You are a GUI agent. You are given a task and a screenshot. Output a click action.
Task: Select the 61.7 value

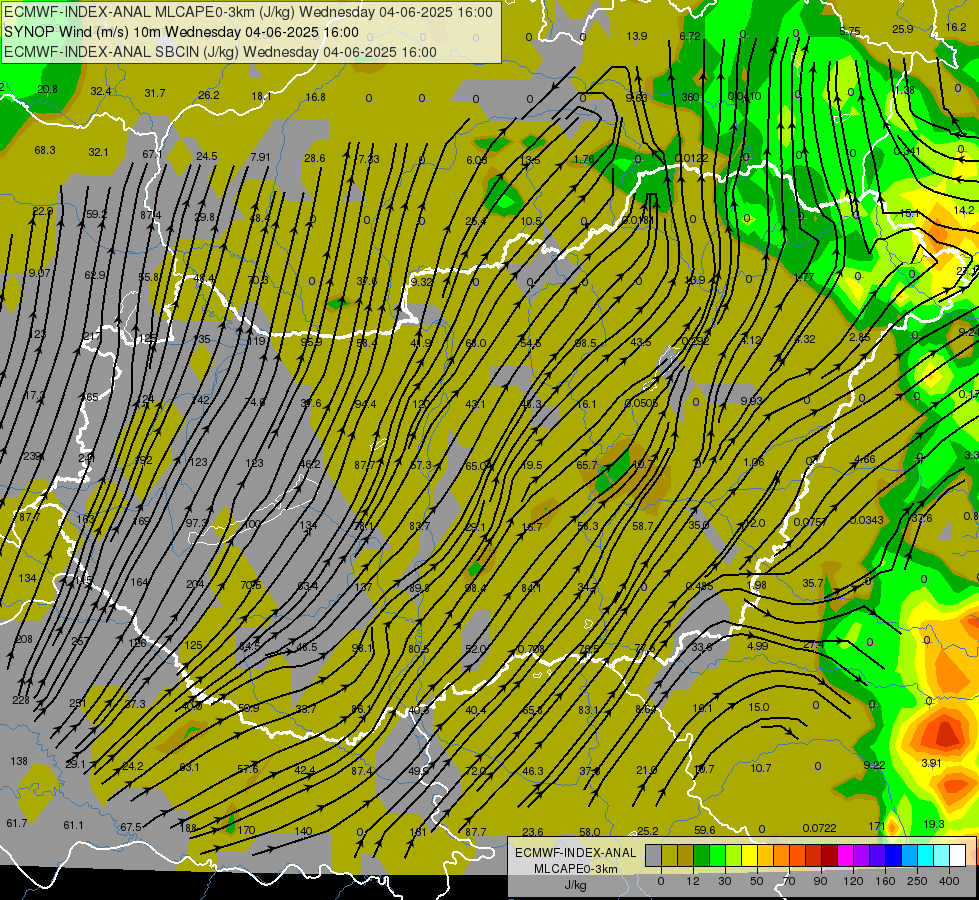(x=17, y=823)
